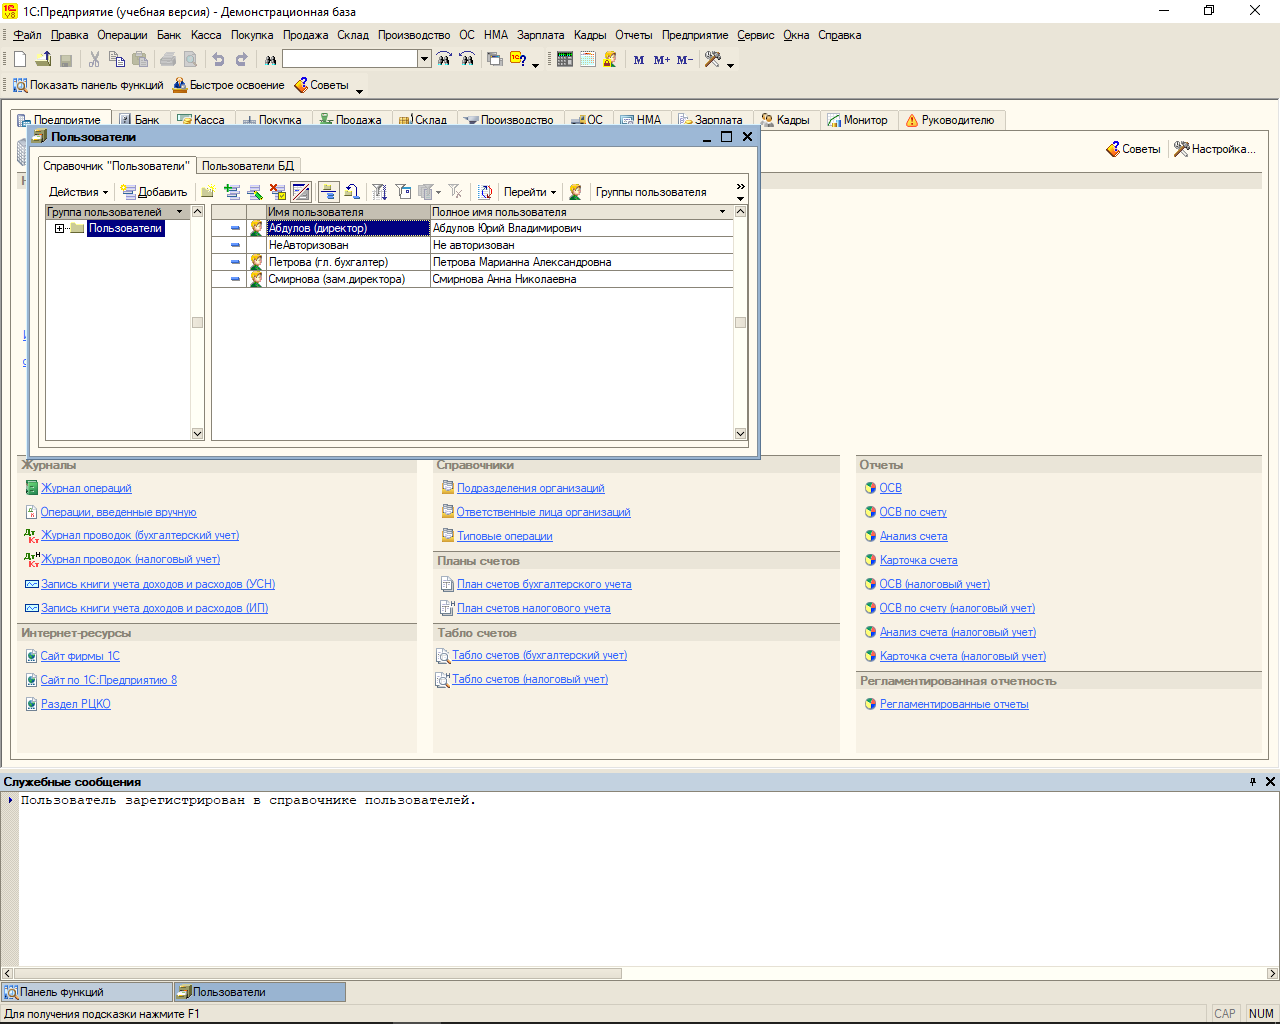Switch to the Пользователи БД tab

248,166
